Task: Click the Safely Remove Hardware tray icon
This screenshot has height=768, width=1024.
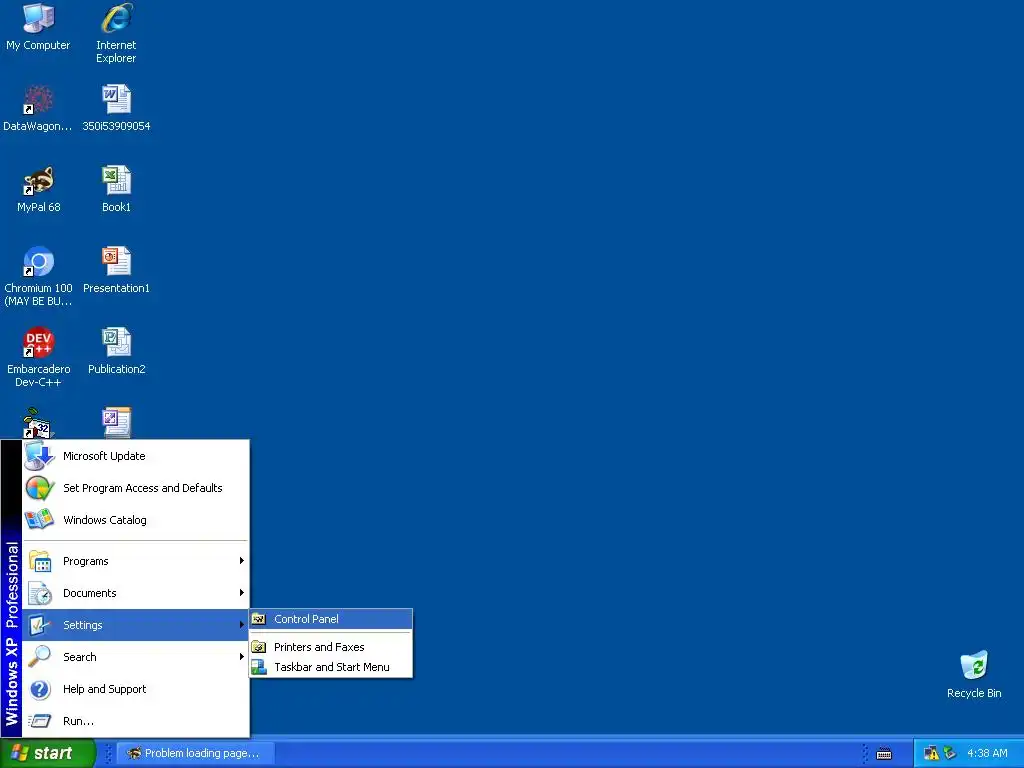Action: pos(950,753)
